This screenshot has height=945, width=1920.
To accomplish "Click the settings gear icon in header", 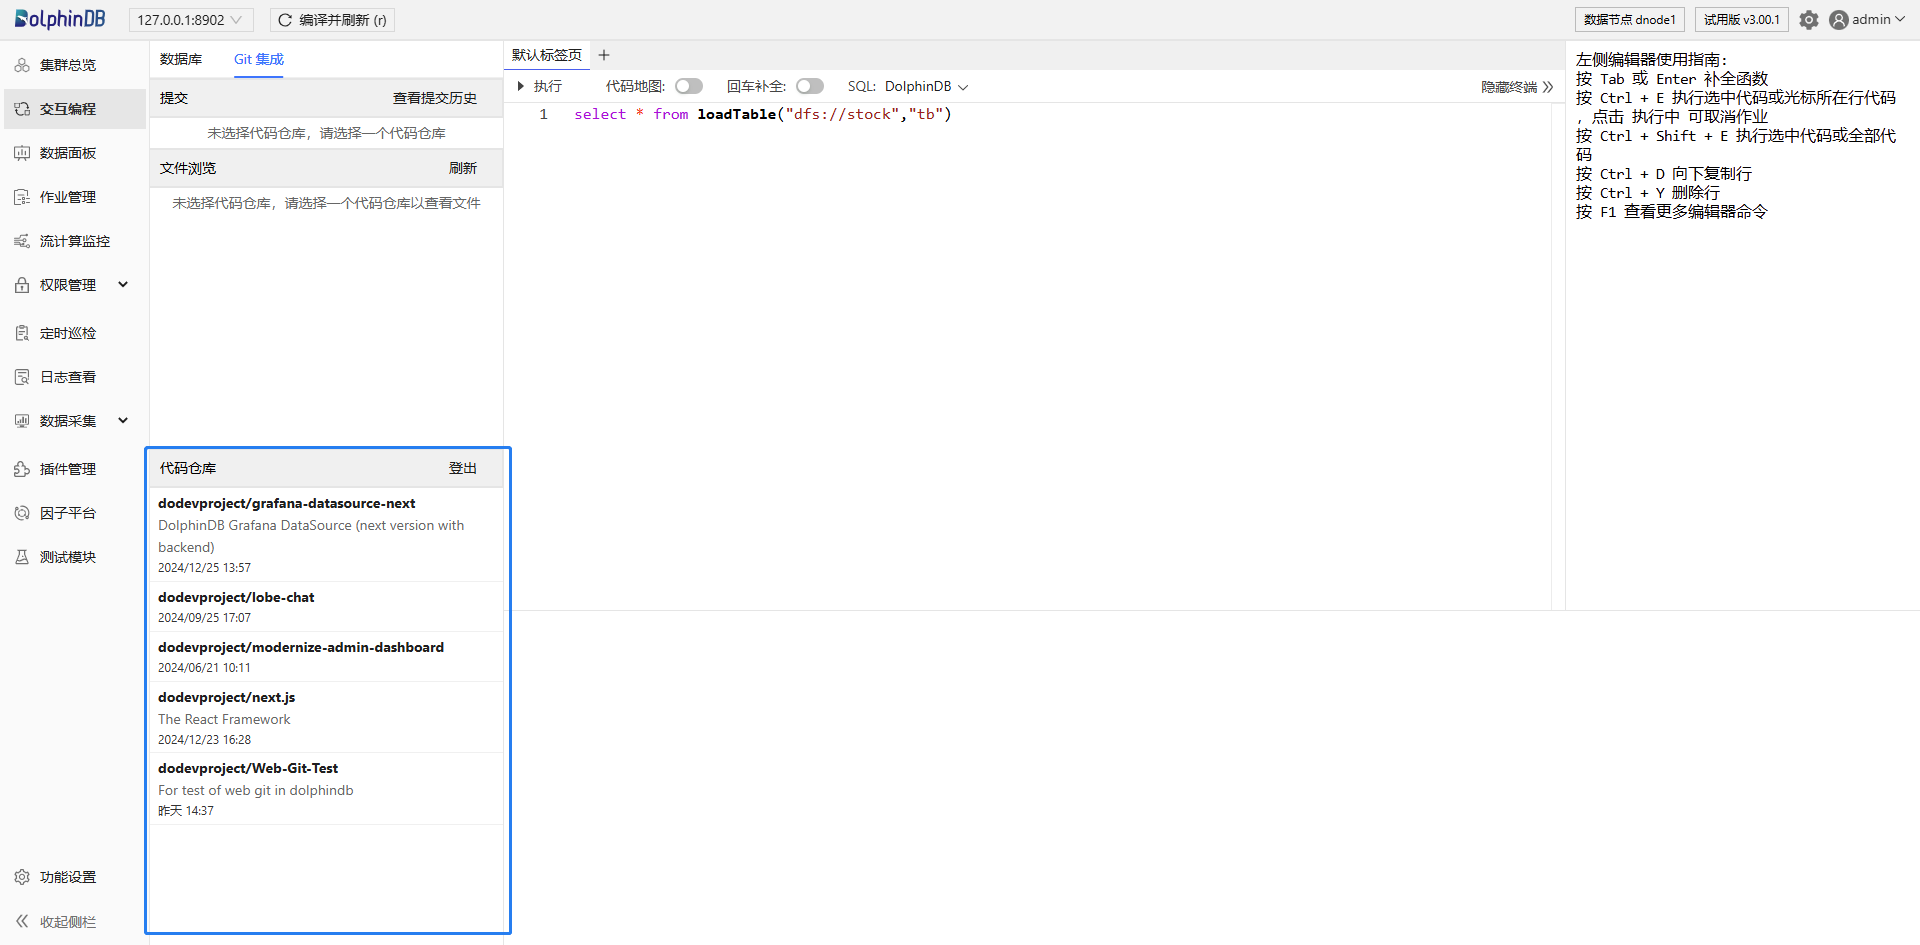I will point(1808,20).
